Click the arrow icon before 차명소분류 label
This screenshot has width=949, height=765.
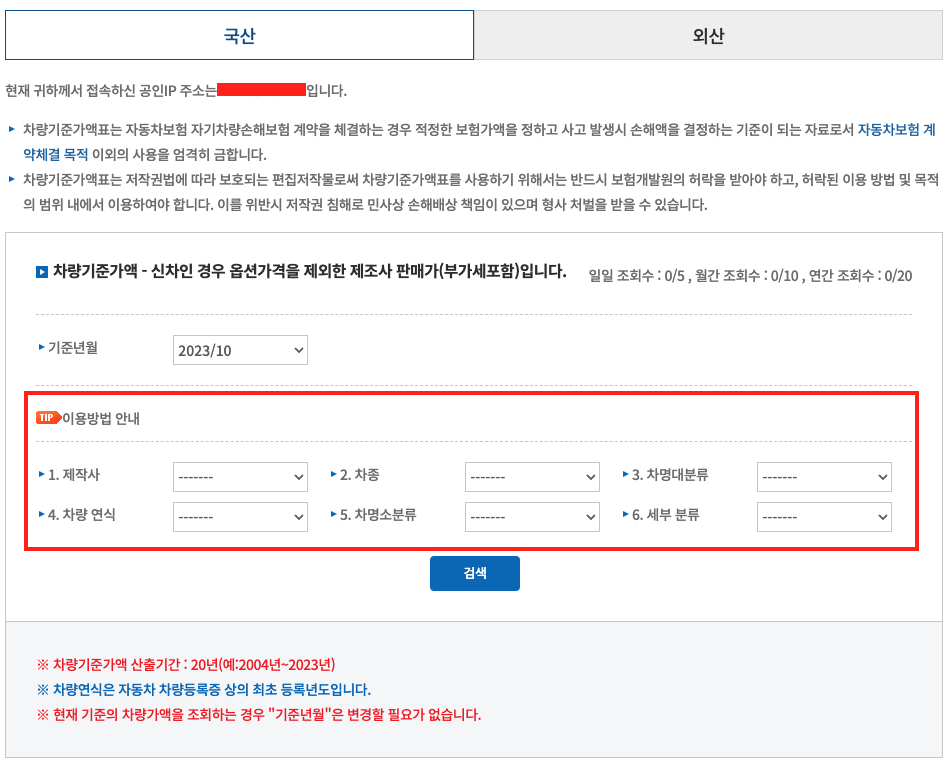[x=333, y=516]
